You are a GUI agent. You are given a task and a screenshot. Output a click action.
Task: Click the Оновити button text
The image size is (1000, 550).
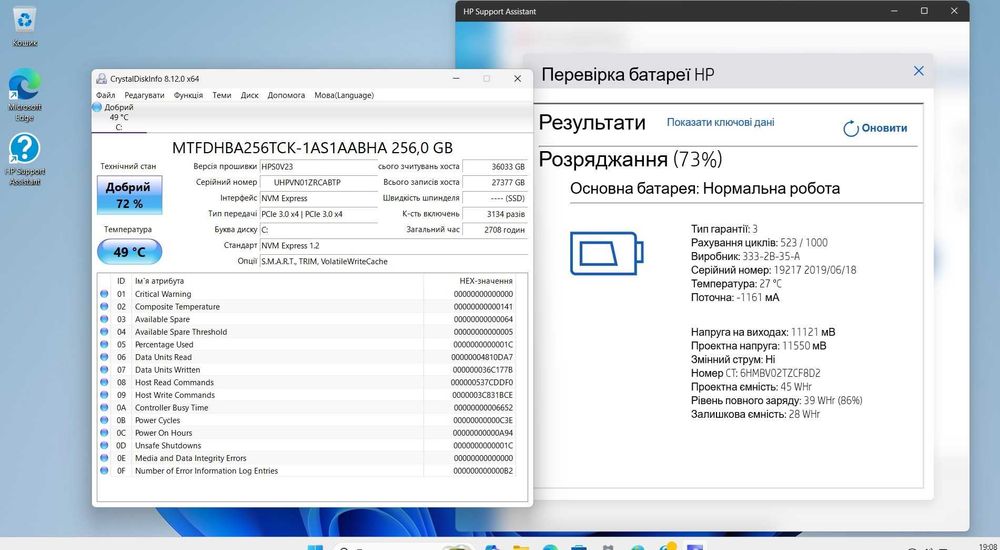pos(884,128)
